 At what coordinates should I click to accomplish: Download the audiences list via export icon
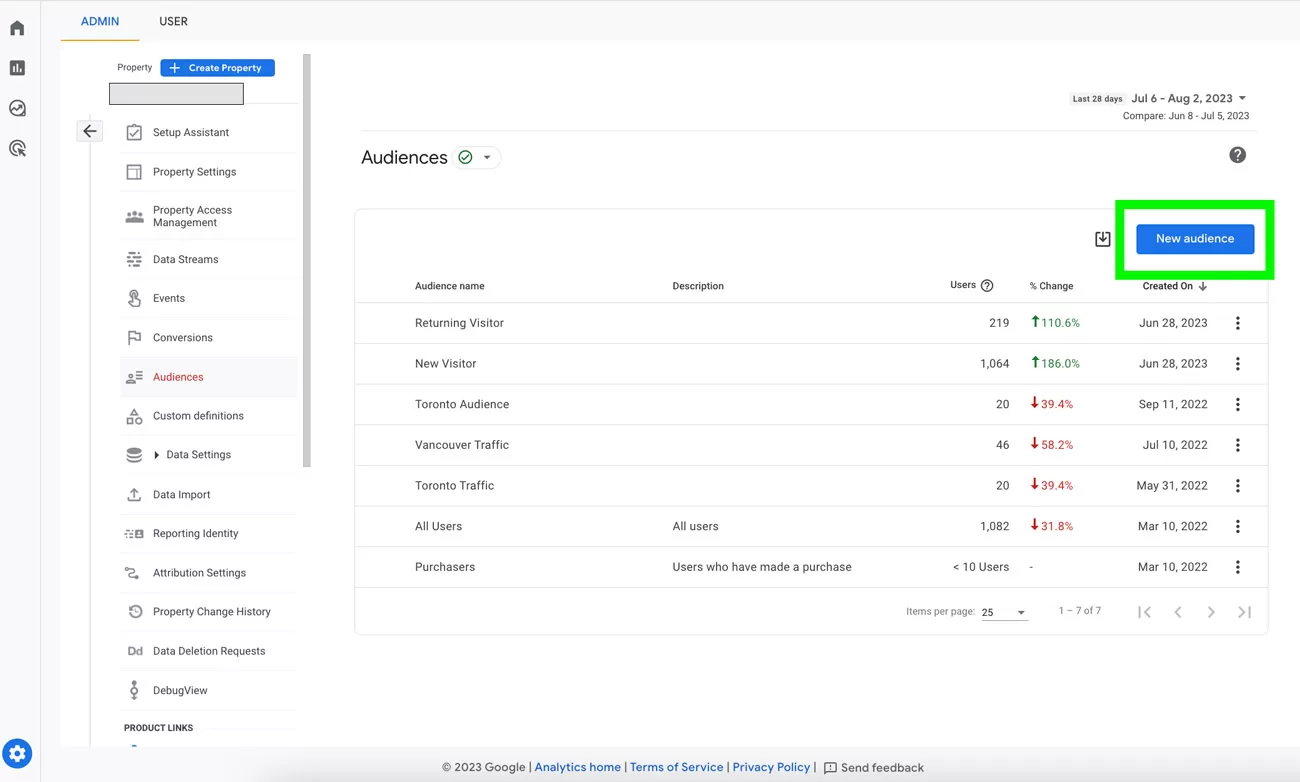coord(1102,239)
